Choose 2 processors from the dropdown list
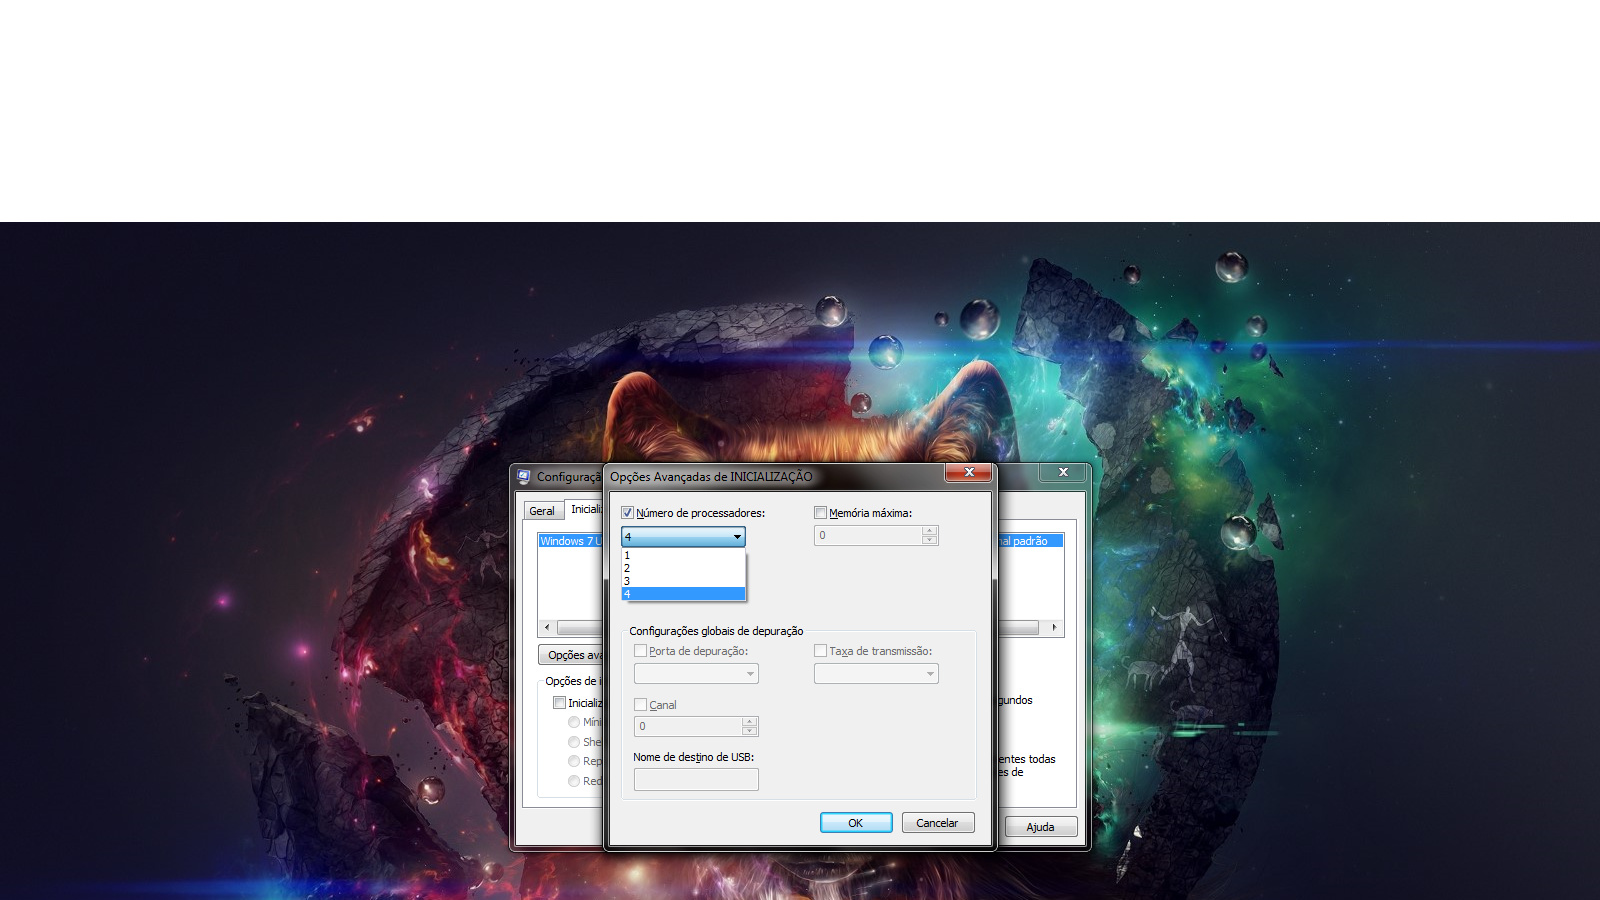Image resolution: width=1600 pixels, height=900 pixels. [x=683, y=568]
